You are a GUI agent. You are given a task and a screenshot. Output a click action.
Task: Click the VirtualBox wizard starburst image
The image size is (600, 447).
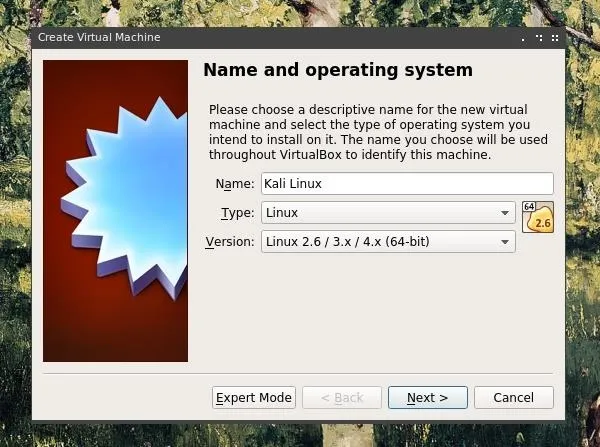[x=116, y=211]
